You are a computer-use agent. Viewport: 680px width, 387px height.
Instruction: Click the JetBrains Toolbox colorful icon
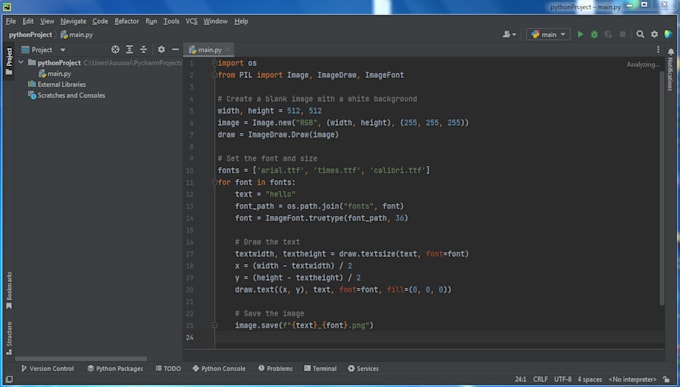pyautogui.click(x=668, y=34)
